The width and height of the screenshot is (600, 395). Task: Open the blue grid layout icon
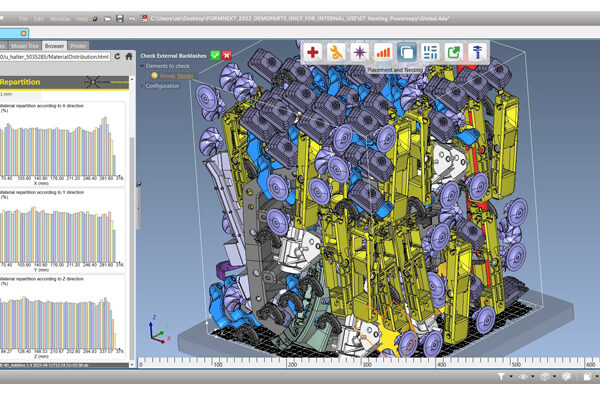pyautogui.click(x=430, y=52)
